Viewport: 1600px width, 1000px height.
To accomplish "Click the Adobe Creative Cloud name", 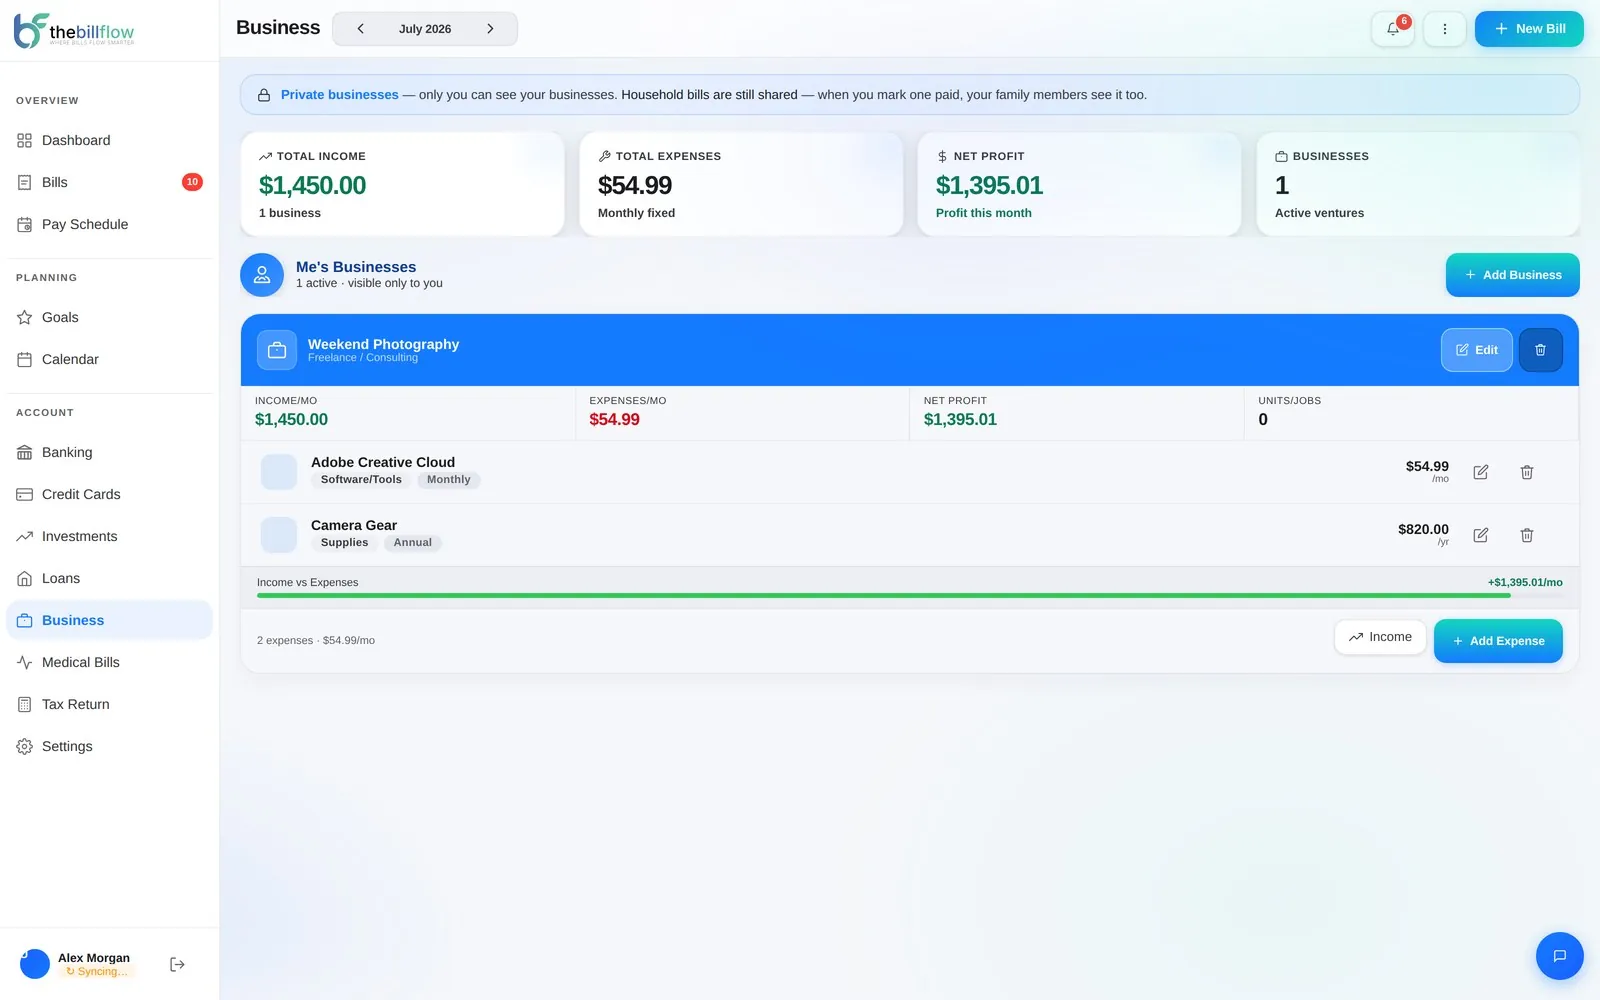I will pyautogui.click(x=383, y=462).
